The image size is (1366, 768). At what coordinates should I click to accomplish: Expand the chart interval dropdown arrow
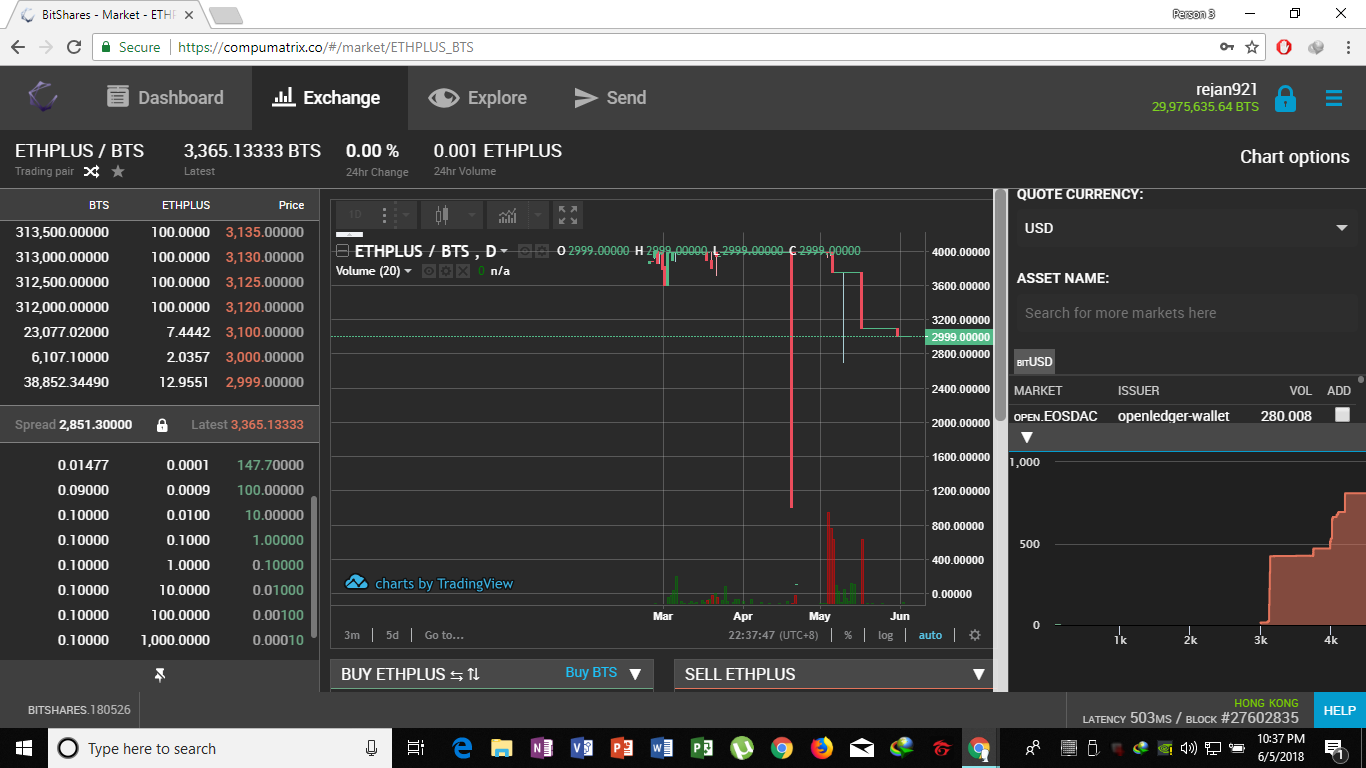tap(406, 215)
